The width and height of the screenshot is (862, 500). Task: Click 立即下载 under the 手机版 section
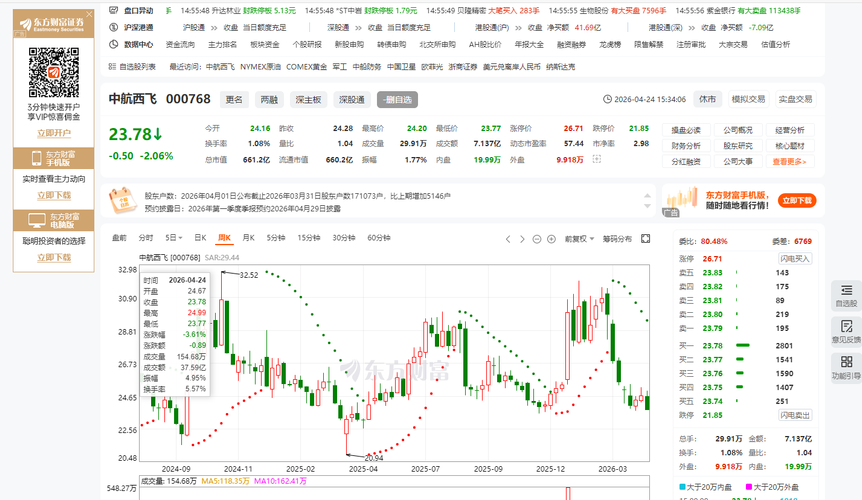coord(54,195)
